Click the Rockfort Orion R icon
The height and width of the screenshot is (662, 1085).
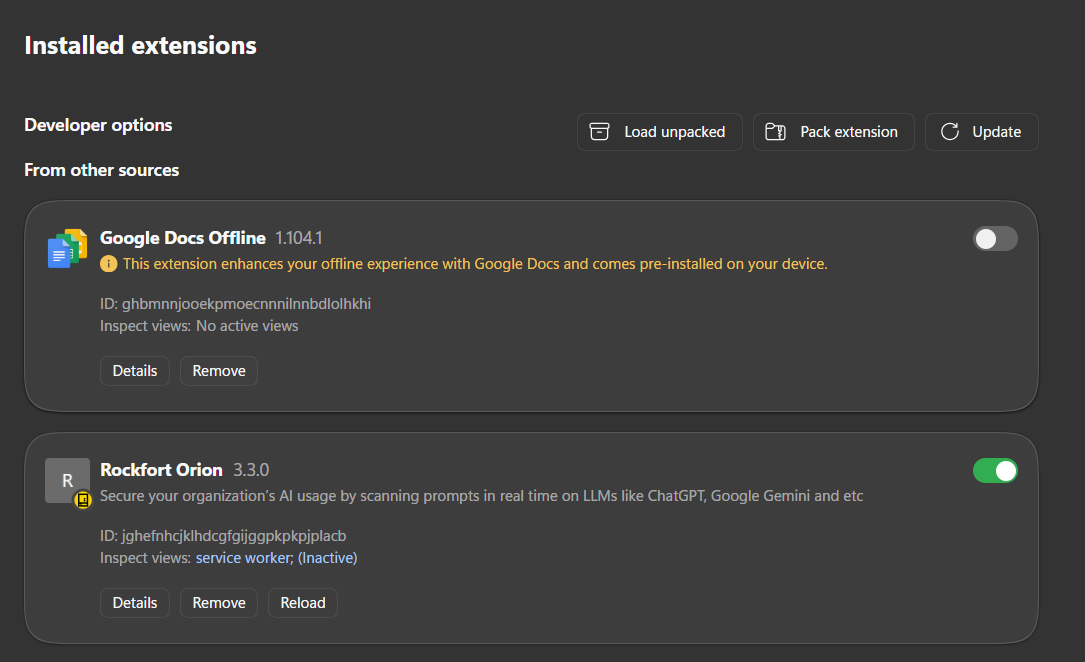(x=67, y=481)
